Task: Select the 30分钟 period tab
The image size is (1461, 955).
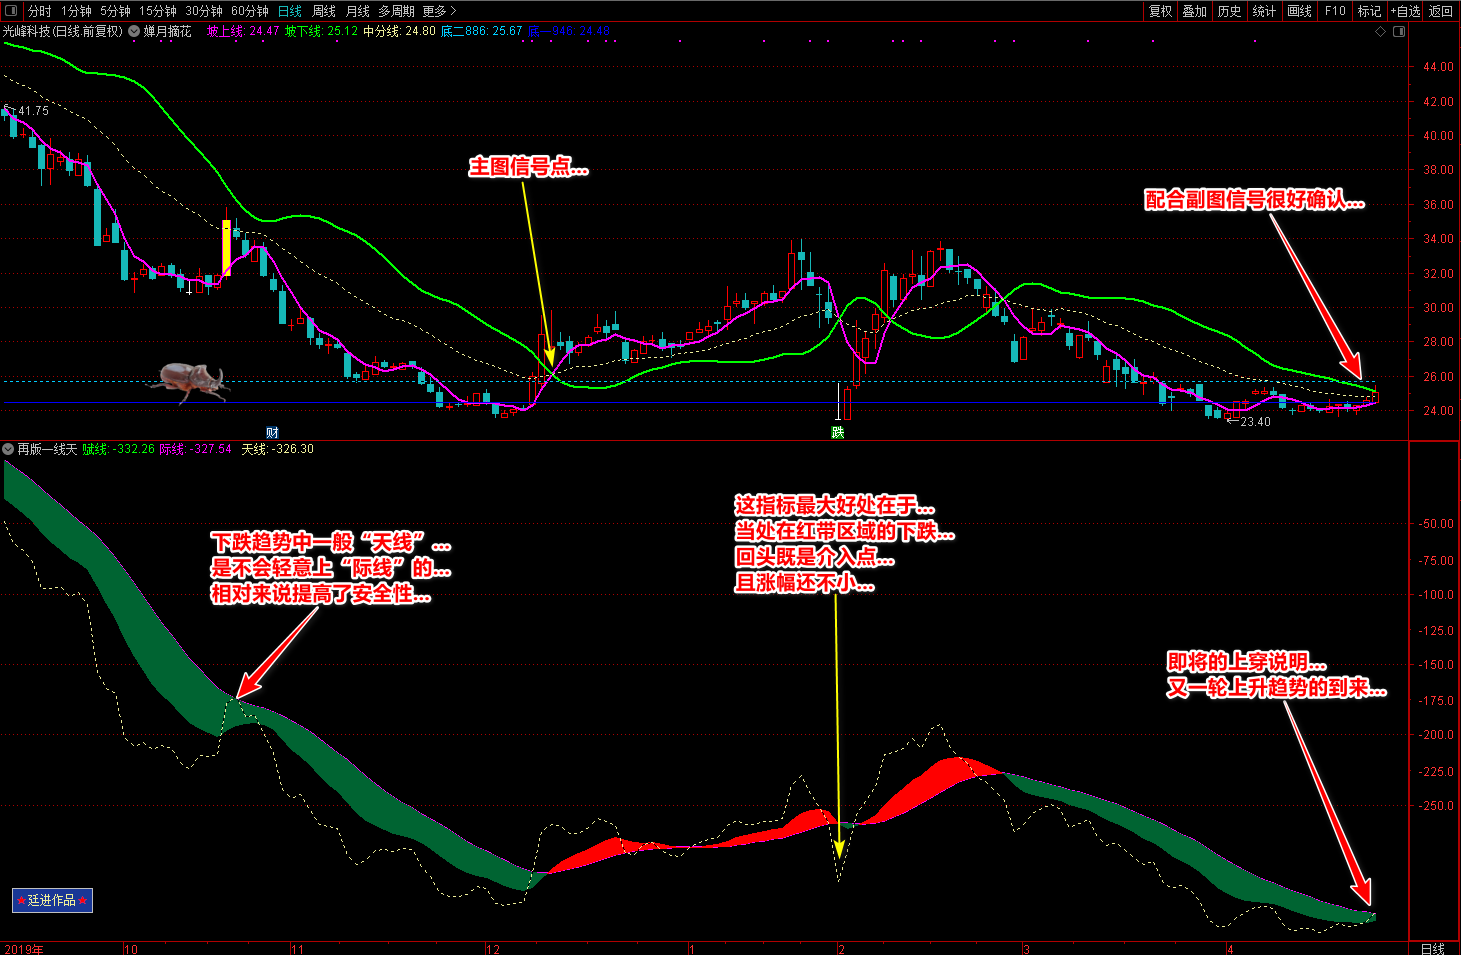Action: (204, 11)
